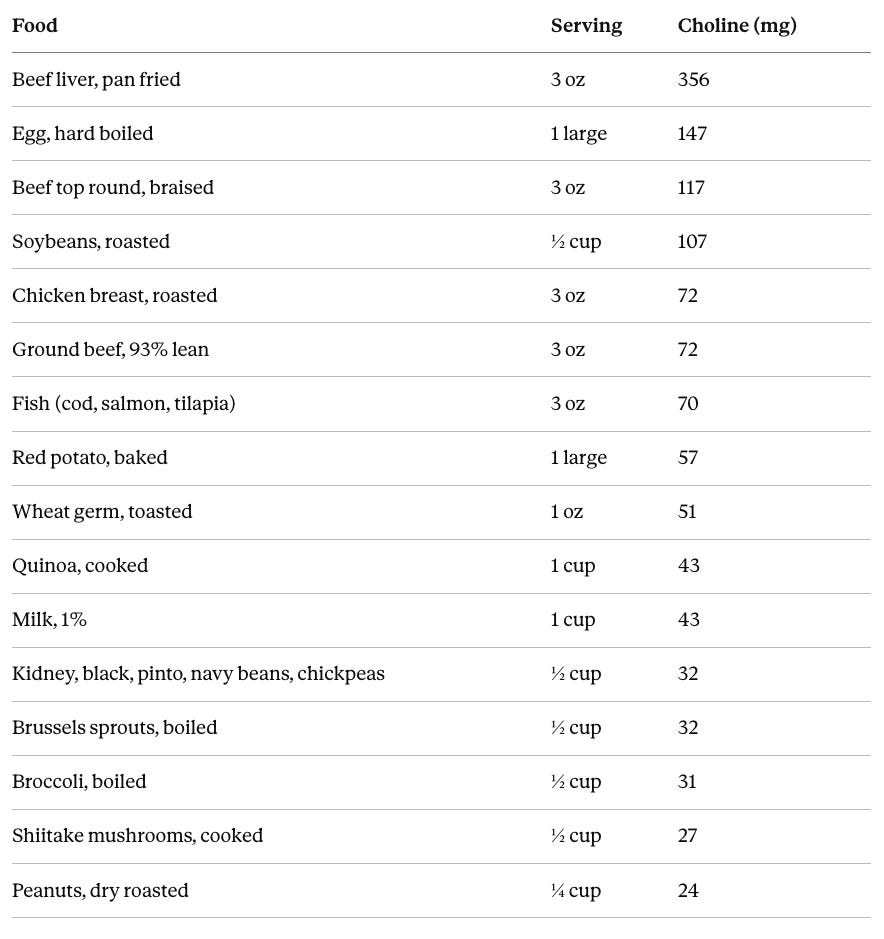This screenshot has height=939, width=884.
Task: Click Wheat germ, toasted food name
Action: click(102, 511)
